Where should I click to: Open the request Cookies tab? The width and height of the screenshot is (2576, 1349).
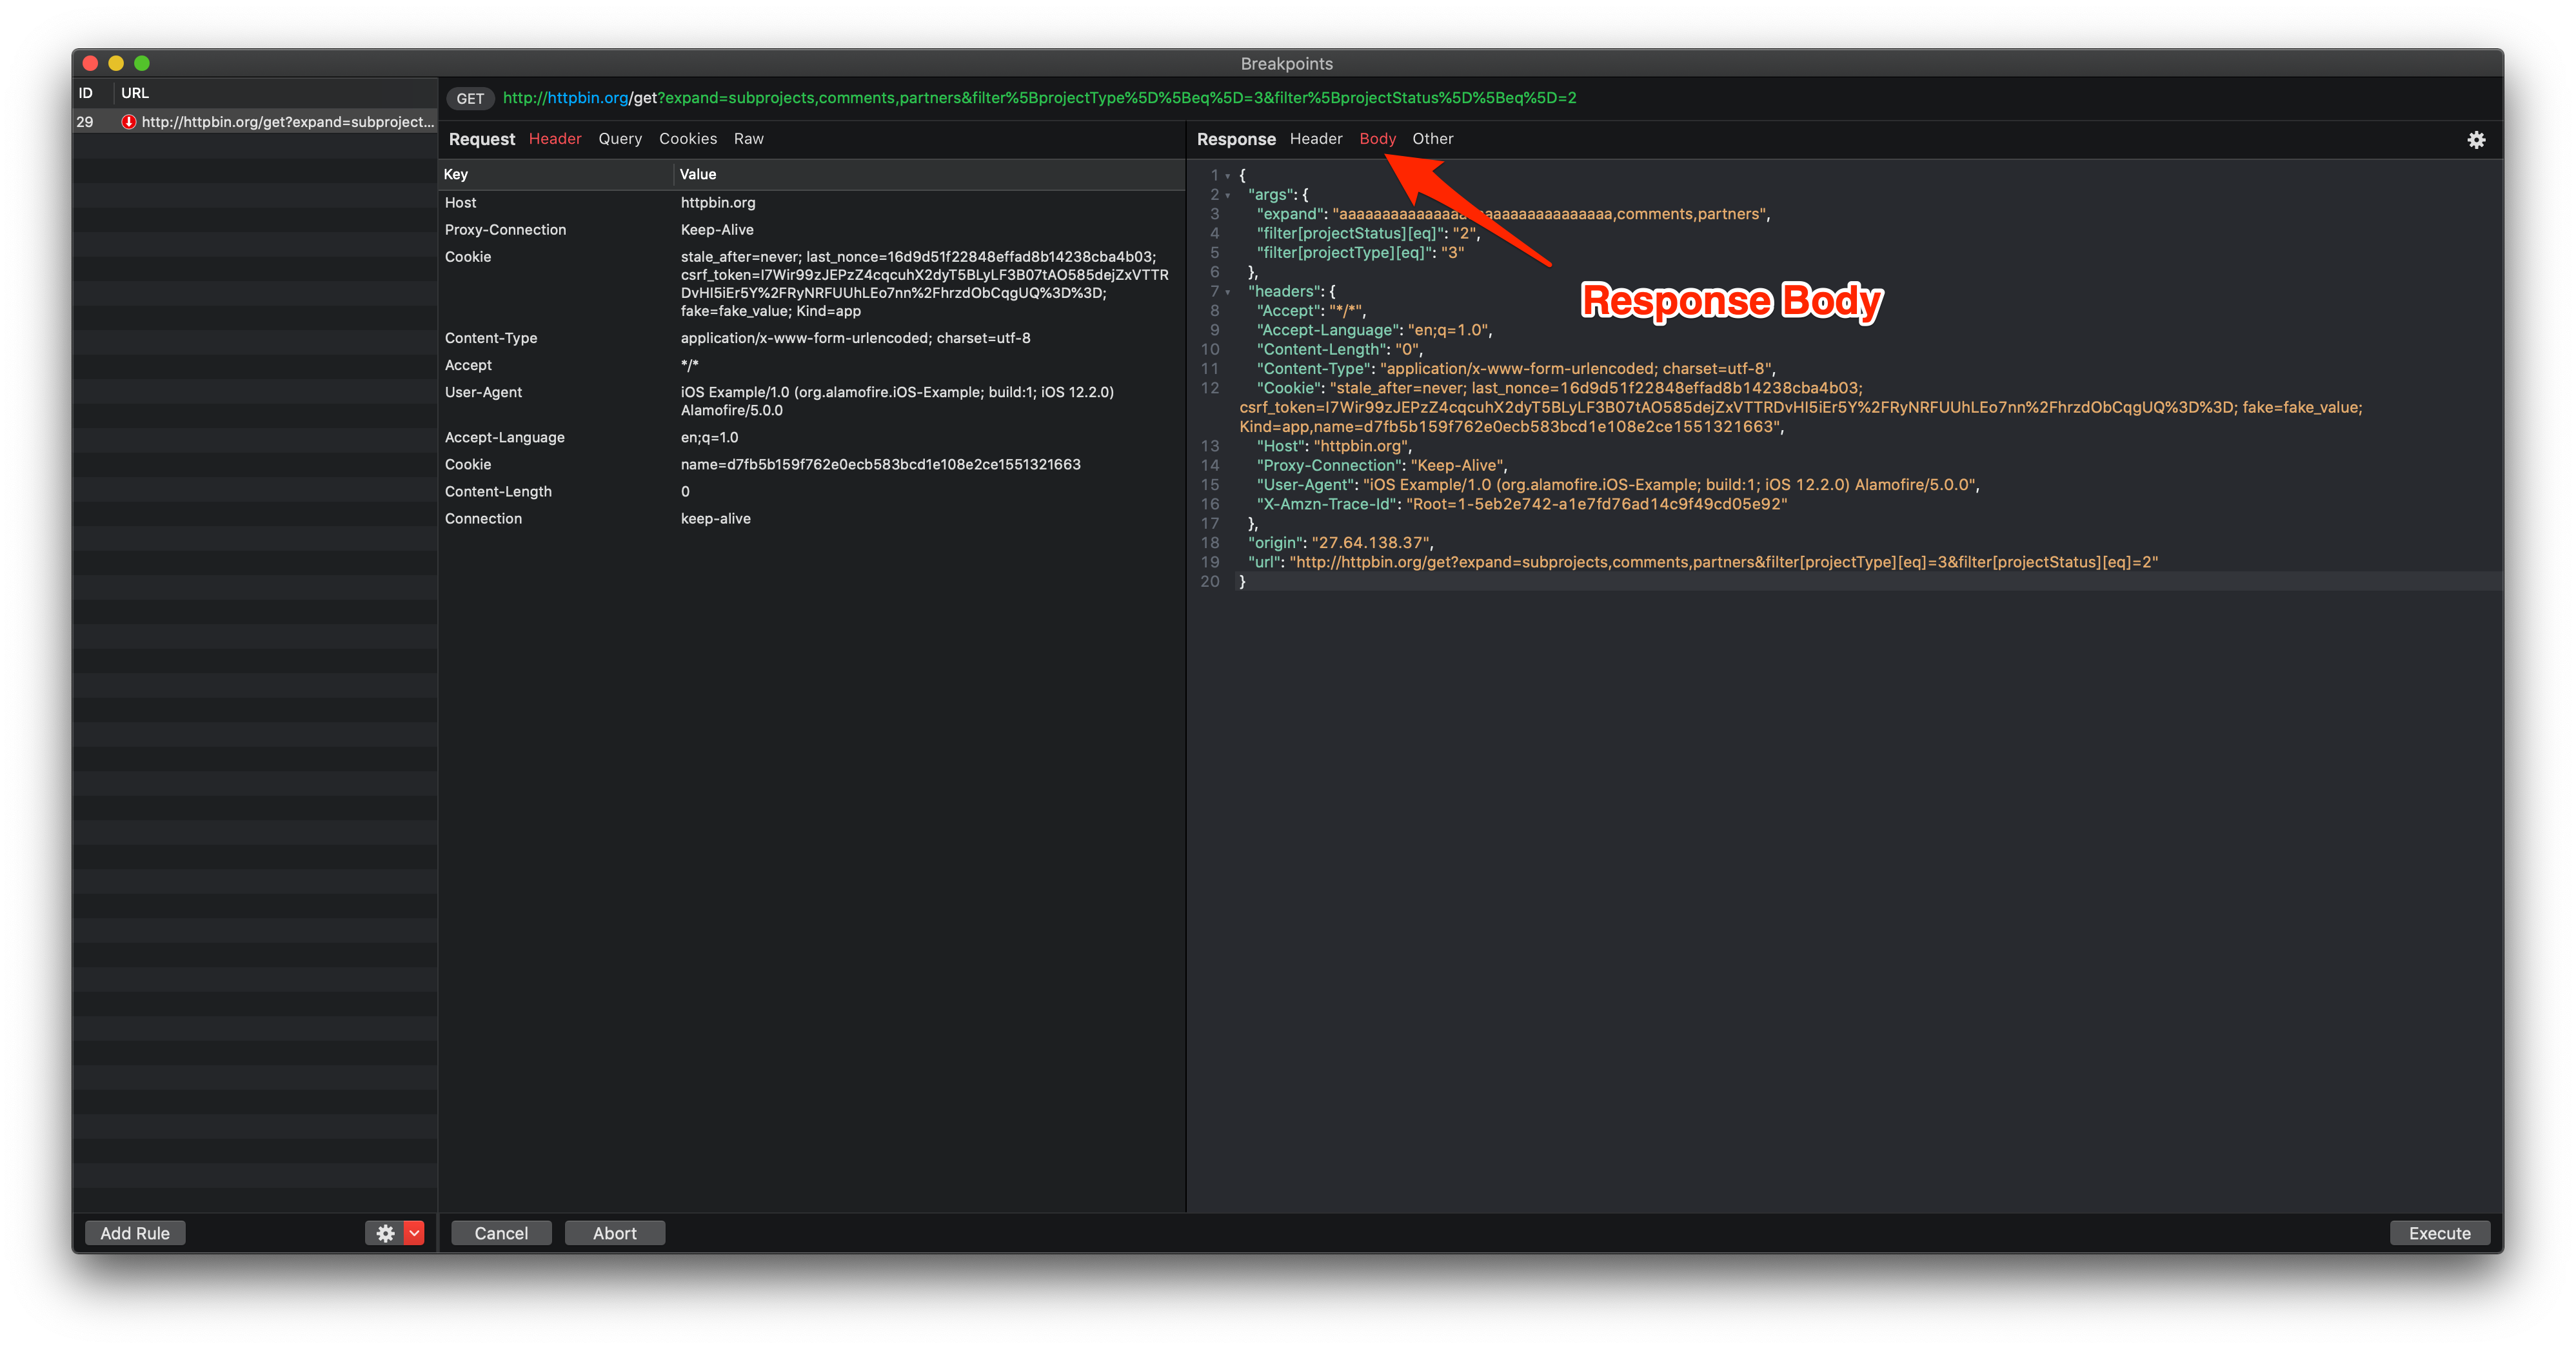click(688, 139)
